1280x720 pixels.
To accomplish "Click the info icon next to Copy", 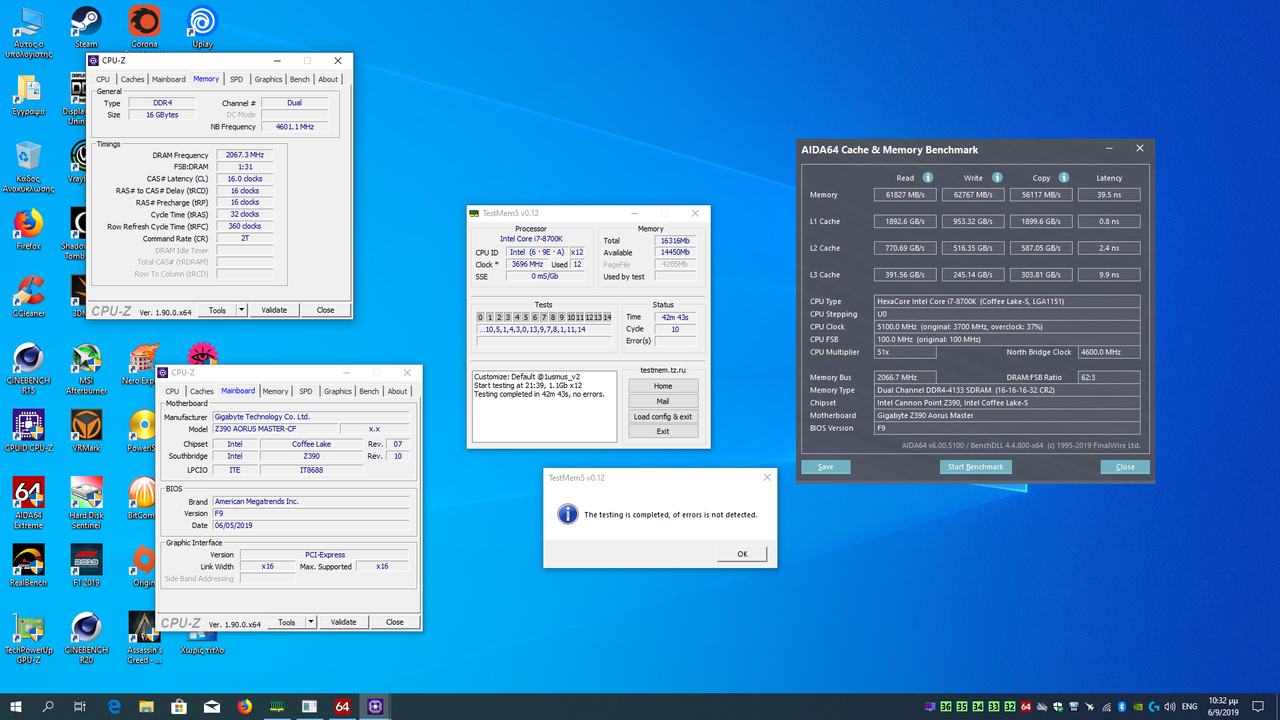I will tap(1063, 178).
